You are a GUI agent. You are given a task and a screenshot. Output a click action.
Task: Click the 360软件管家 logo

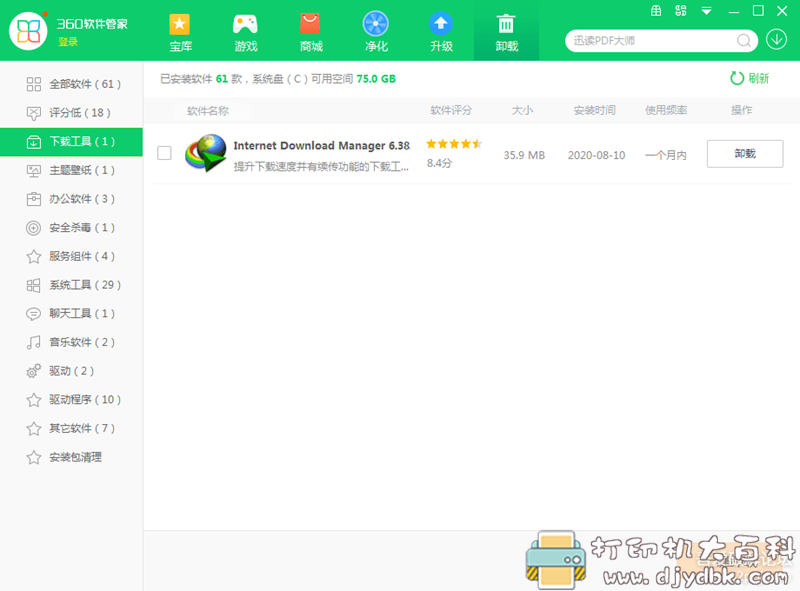[x=29, y=31]
